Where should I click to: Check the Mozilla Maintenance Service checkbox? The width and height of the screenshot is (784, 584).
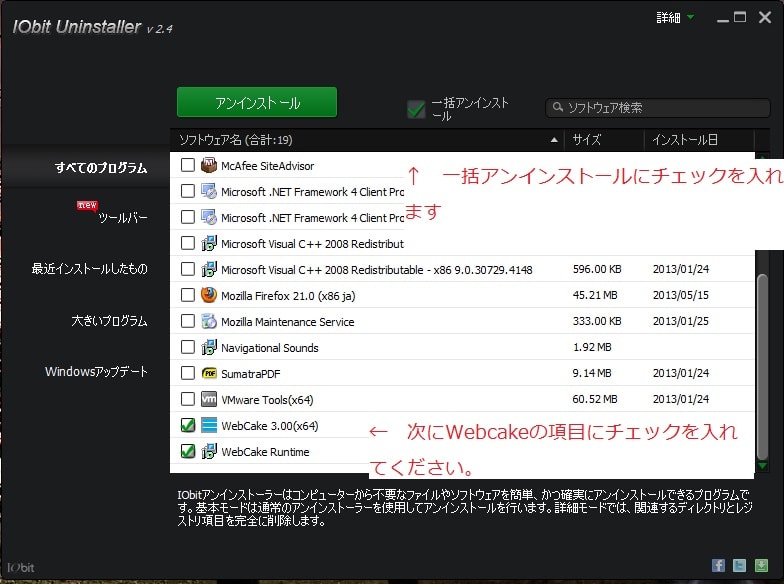point(188,321)
